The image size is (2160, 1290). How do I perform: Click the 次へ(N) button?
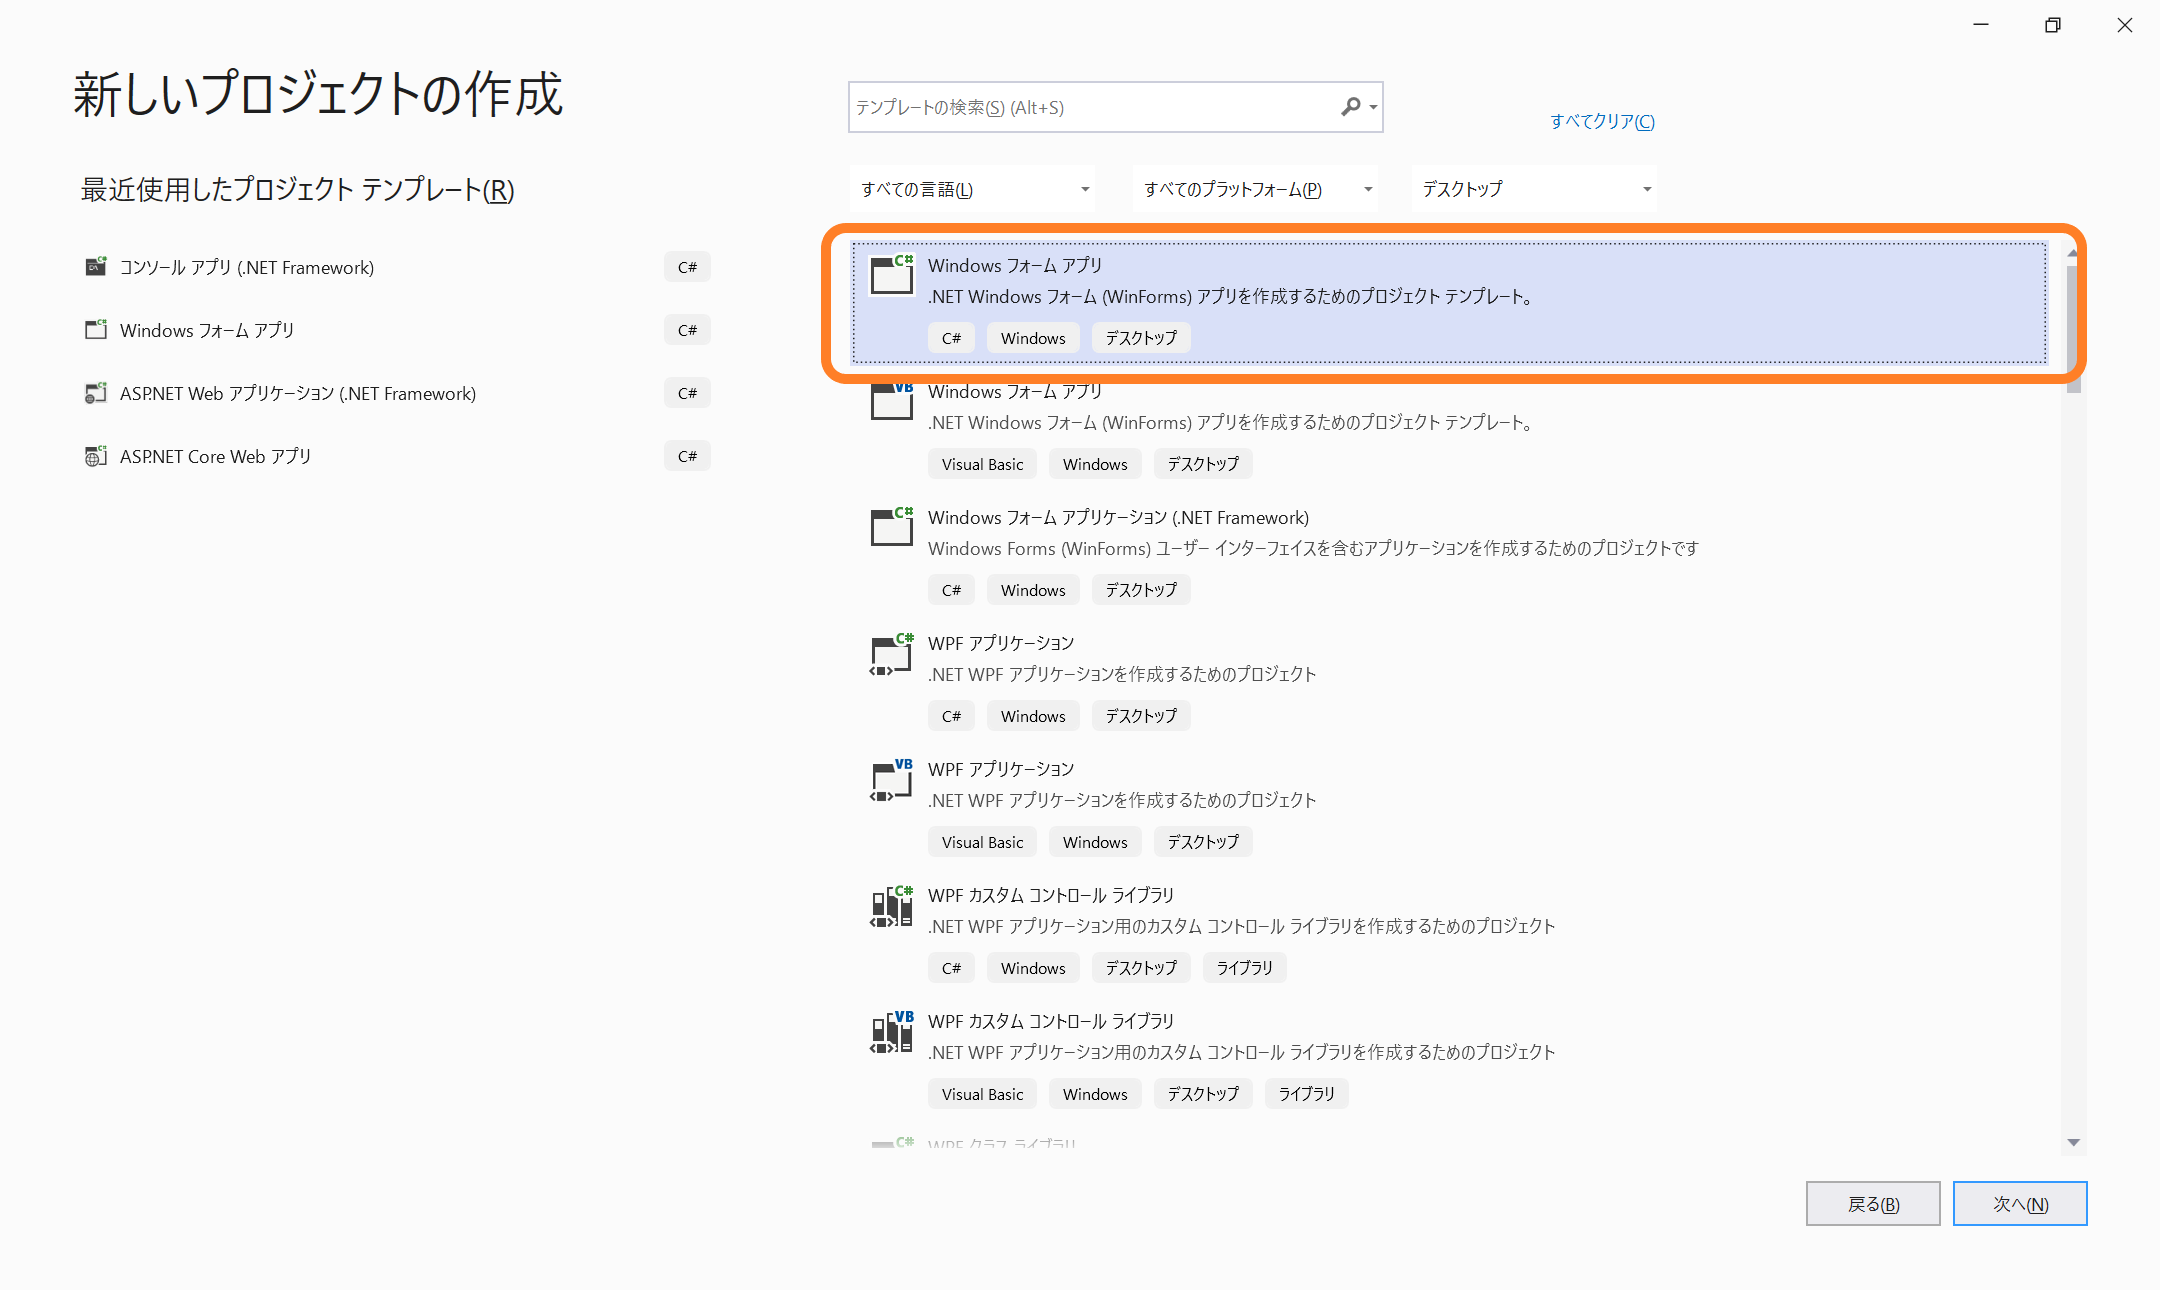(2020, 1204)
